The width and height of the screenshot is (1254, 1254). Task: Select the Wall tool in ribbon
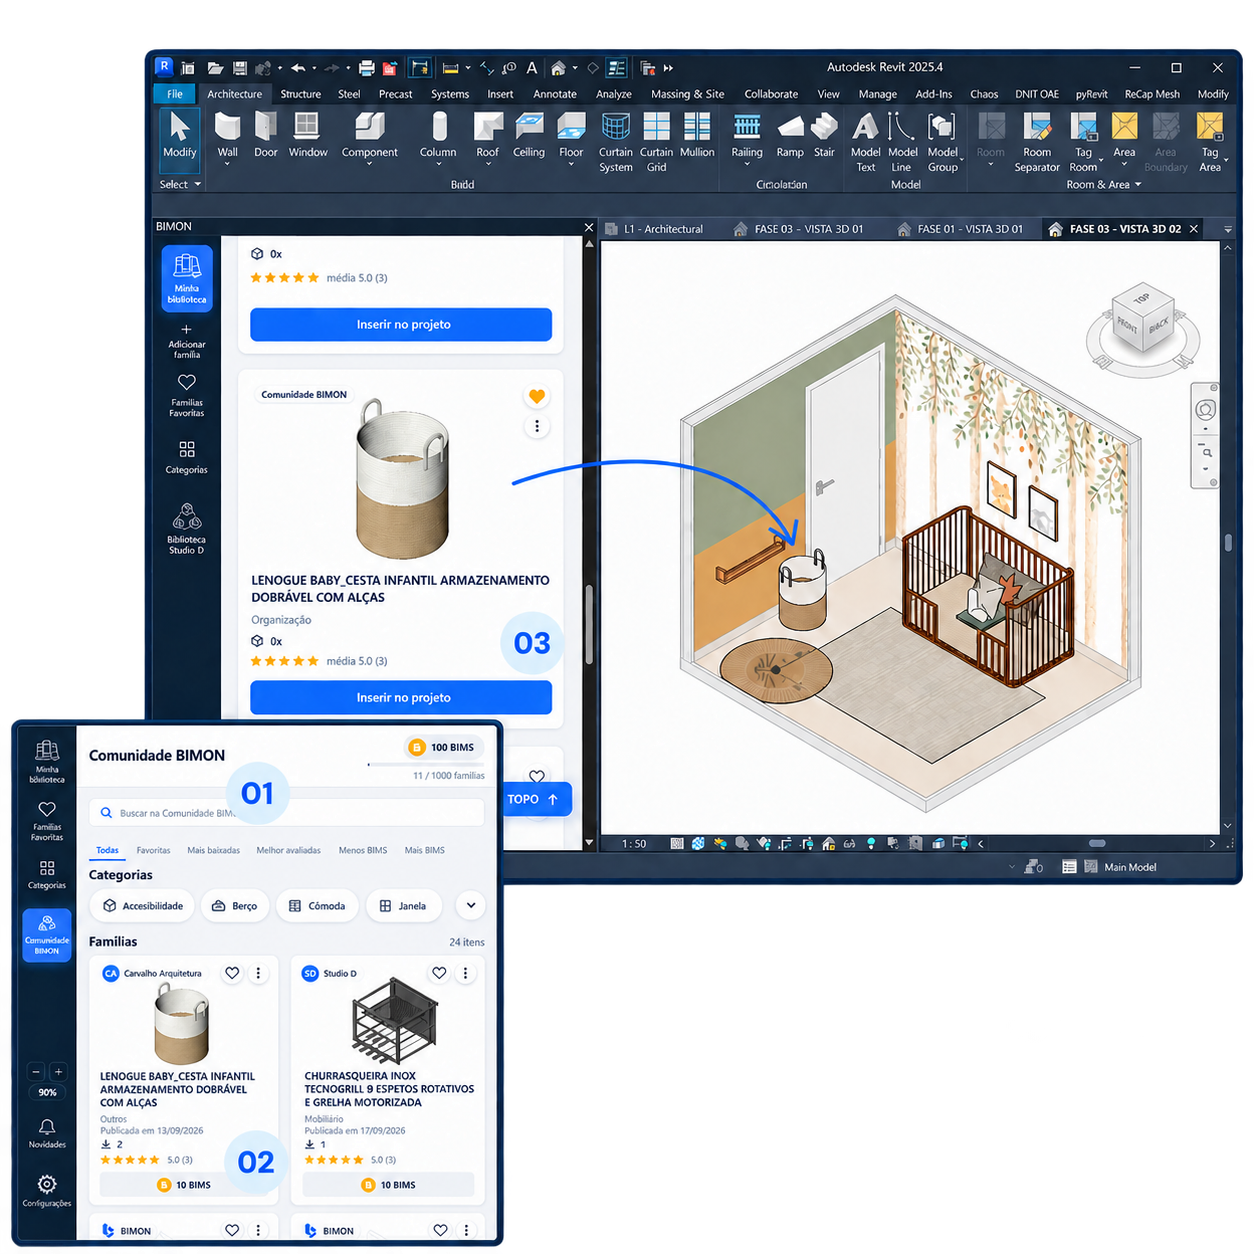tap(228, 135)
